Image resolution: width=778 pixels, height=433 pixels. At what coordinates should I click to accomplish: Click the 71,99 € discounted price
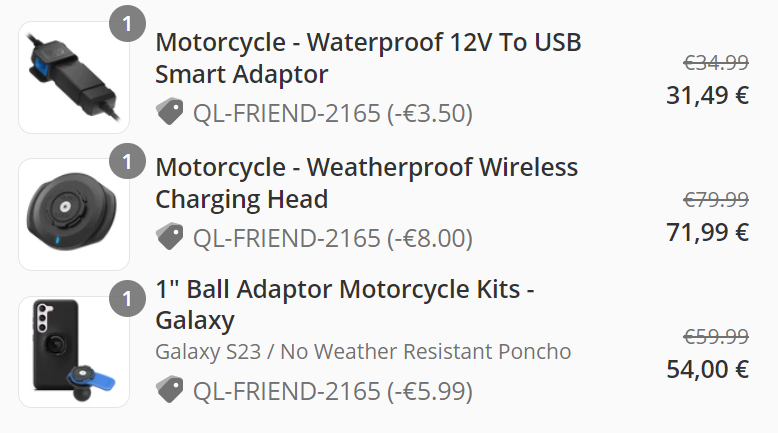[x=707, y=233]
